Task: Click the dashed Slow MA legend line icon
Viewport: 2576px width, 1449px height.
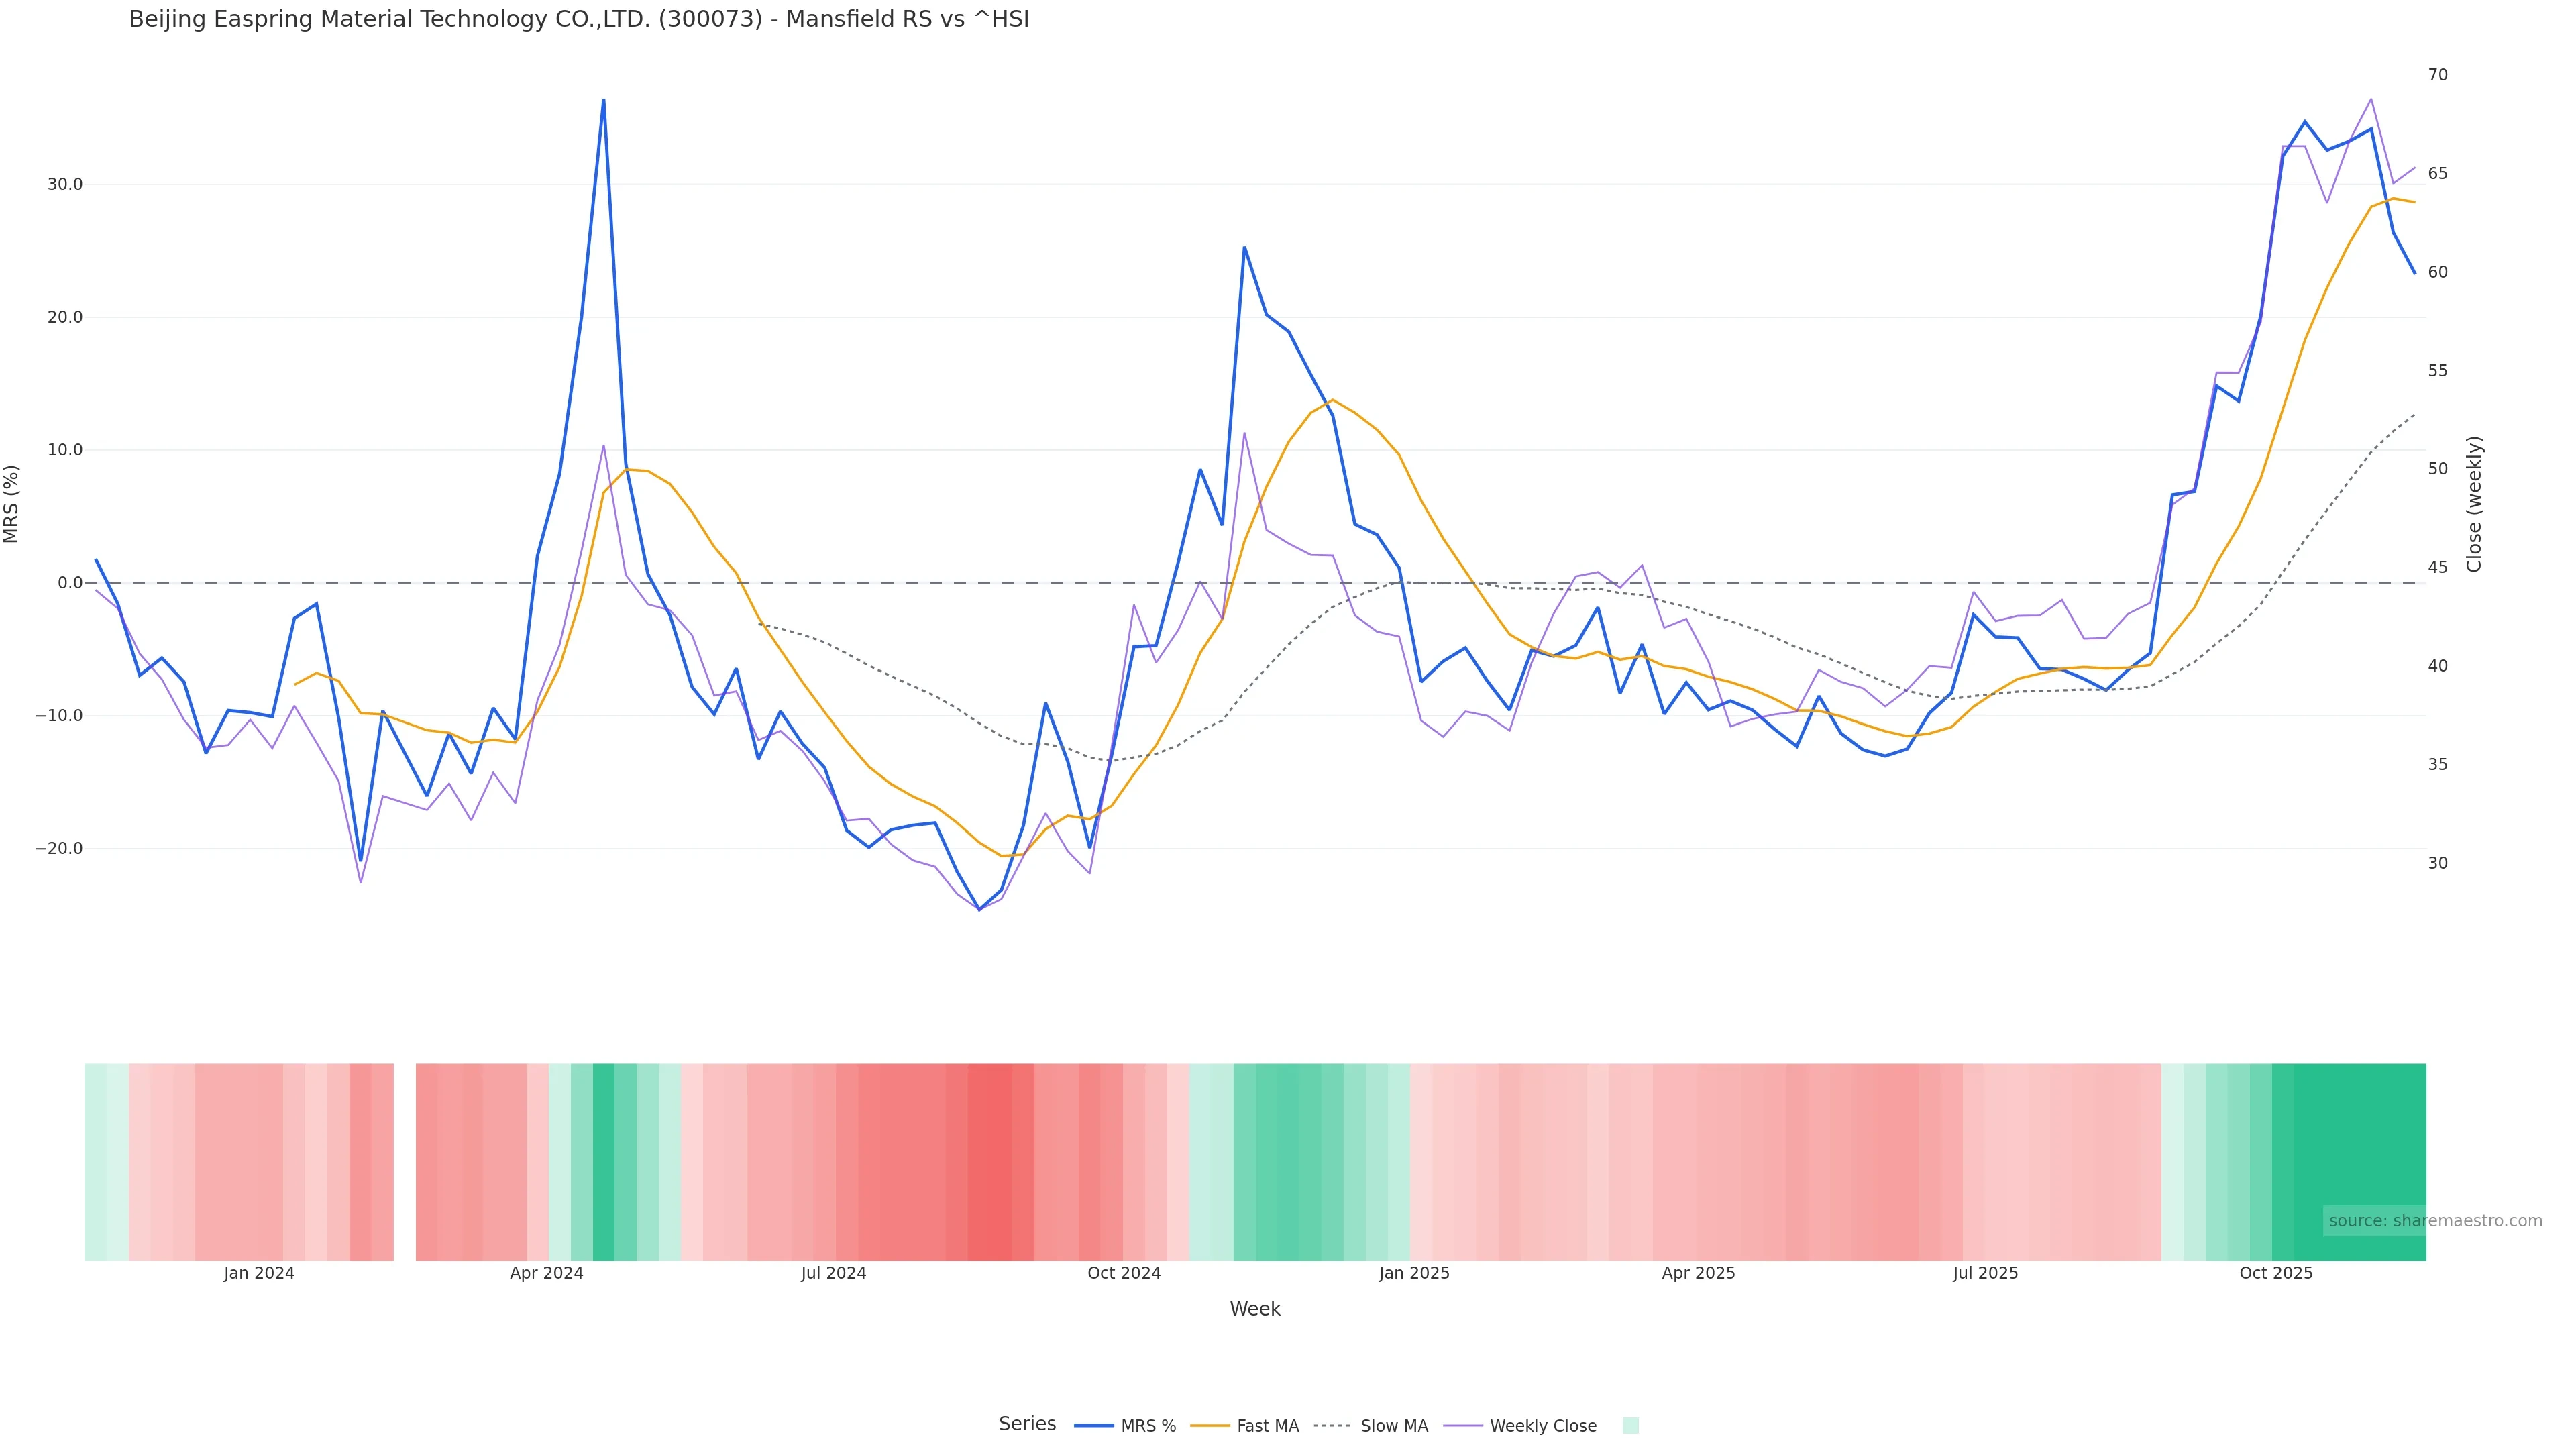Action: click(x=1332, y=1426)
